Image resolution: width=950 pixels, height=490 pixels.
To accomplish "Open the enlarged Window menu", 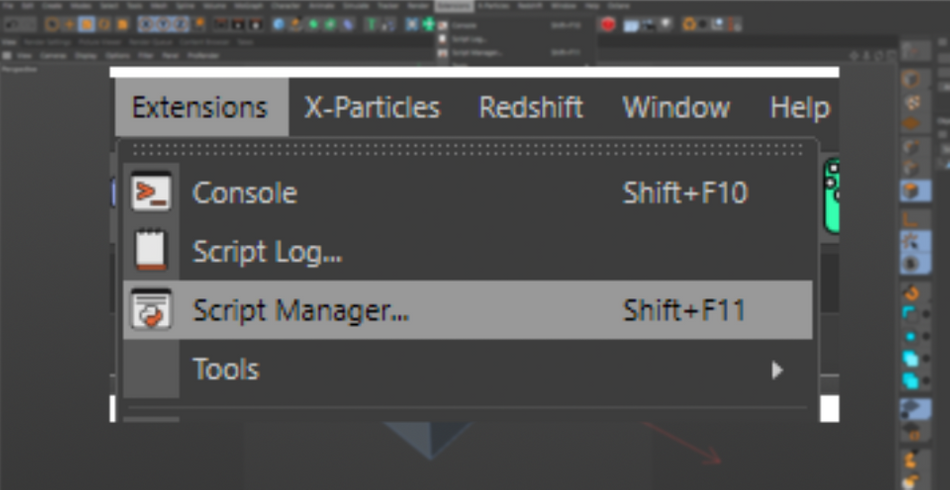I will (676, 107).
